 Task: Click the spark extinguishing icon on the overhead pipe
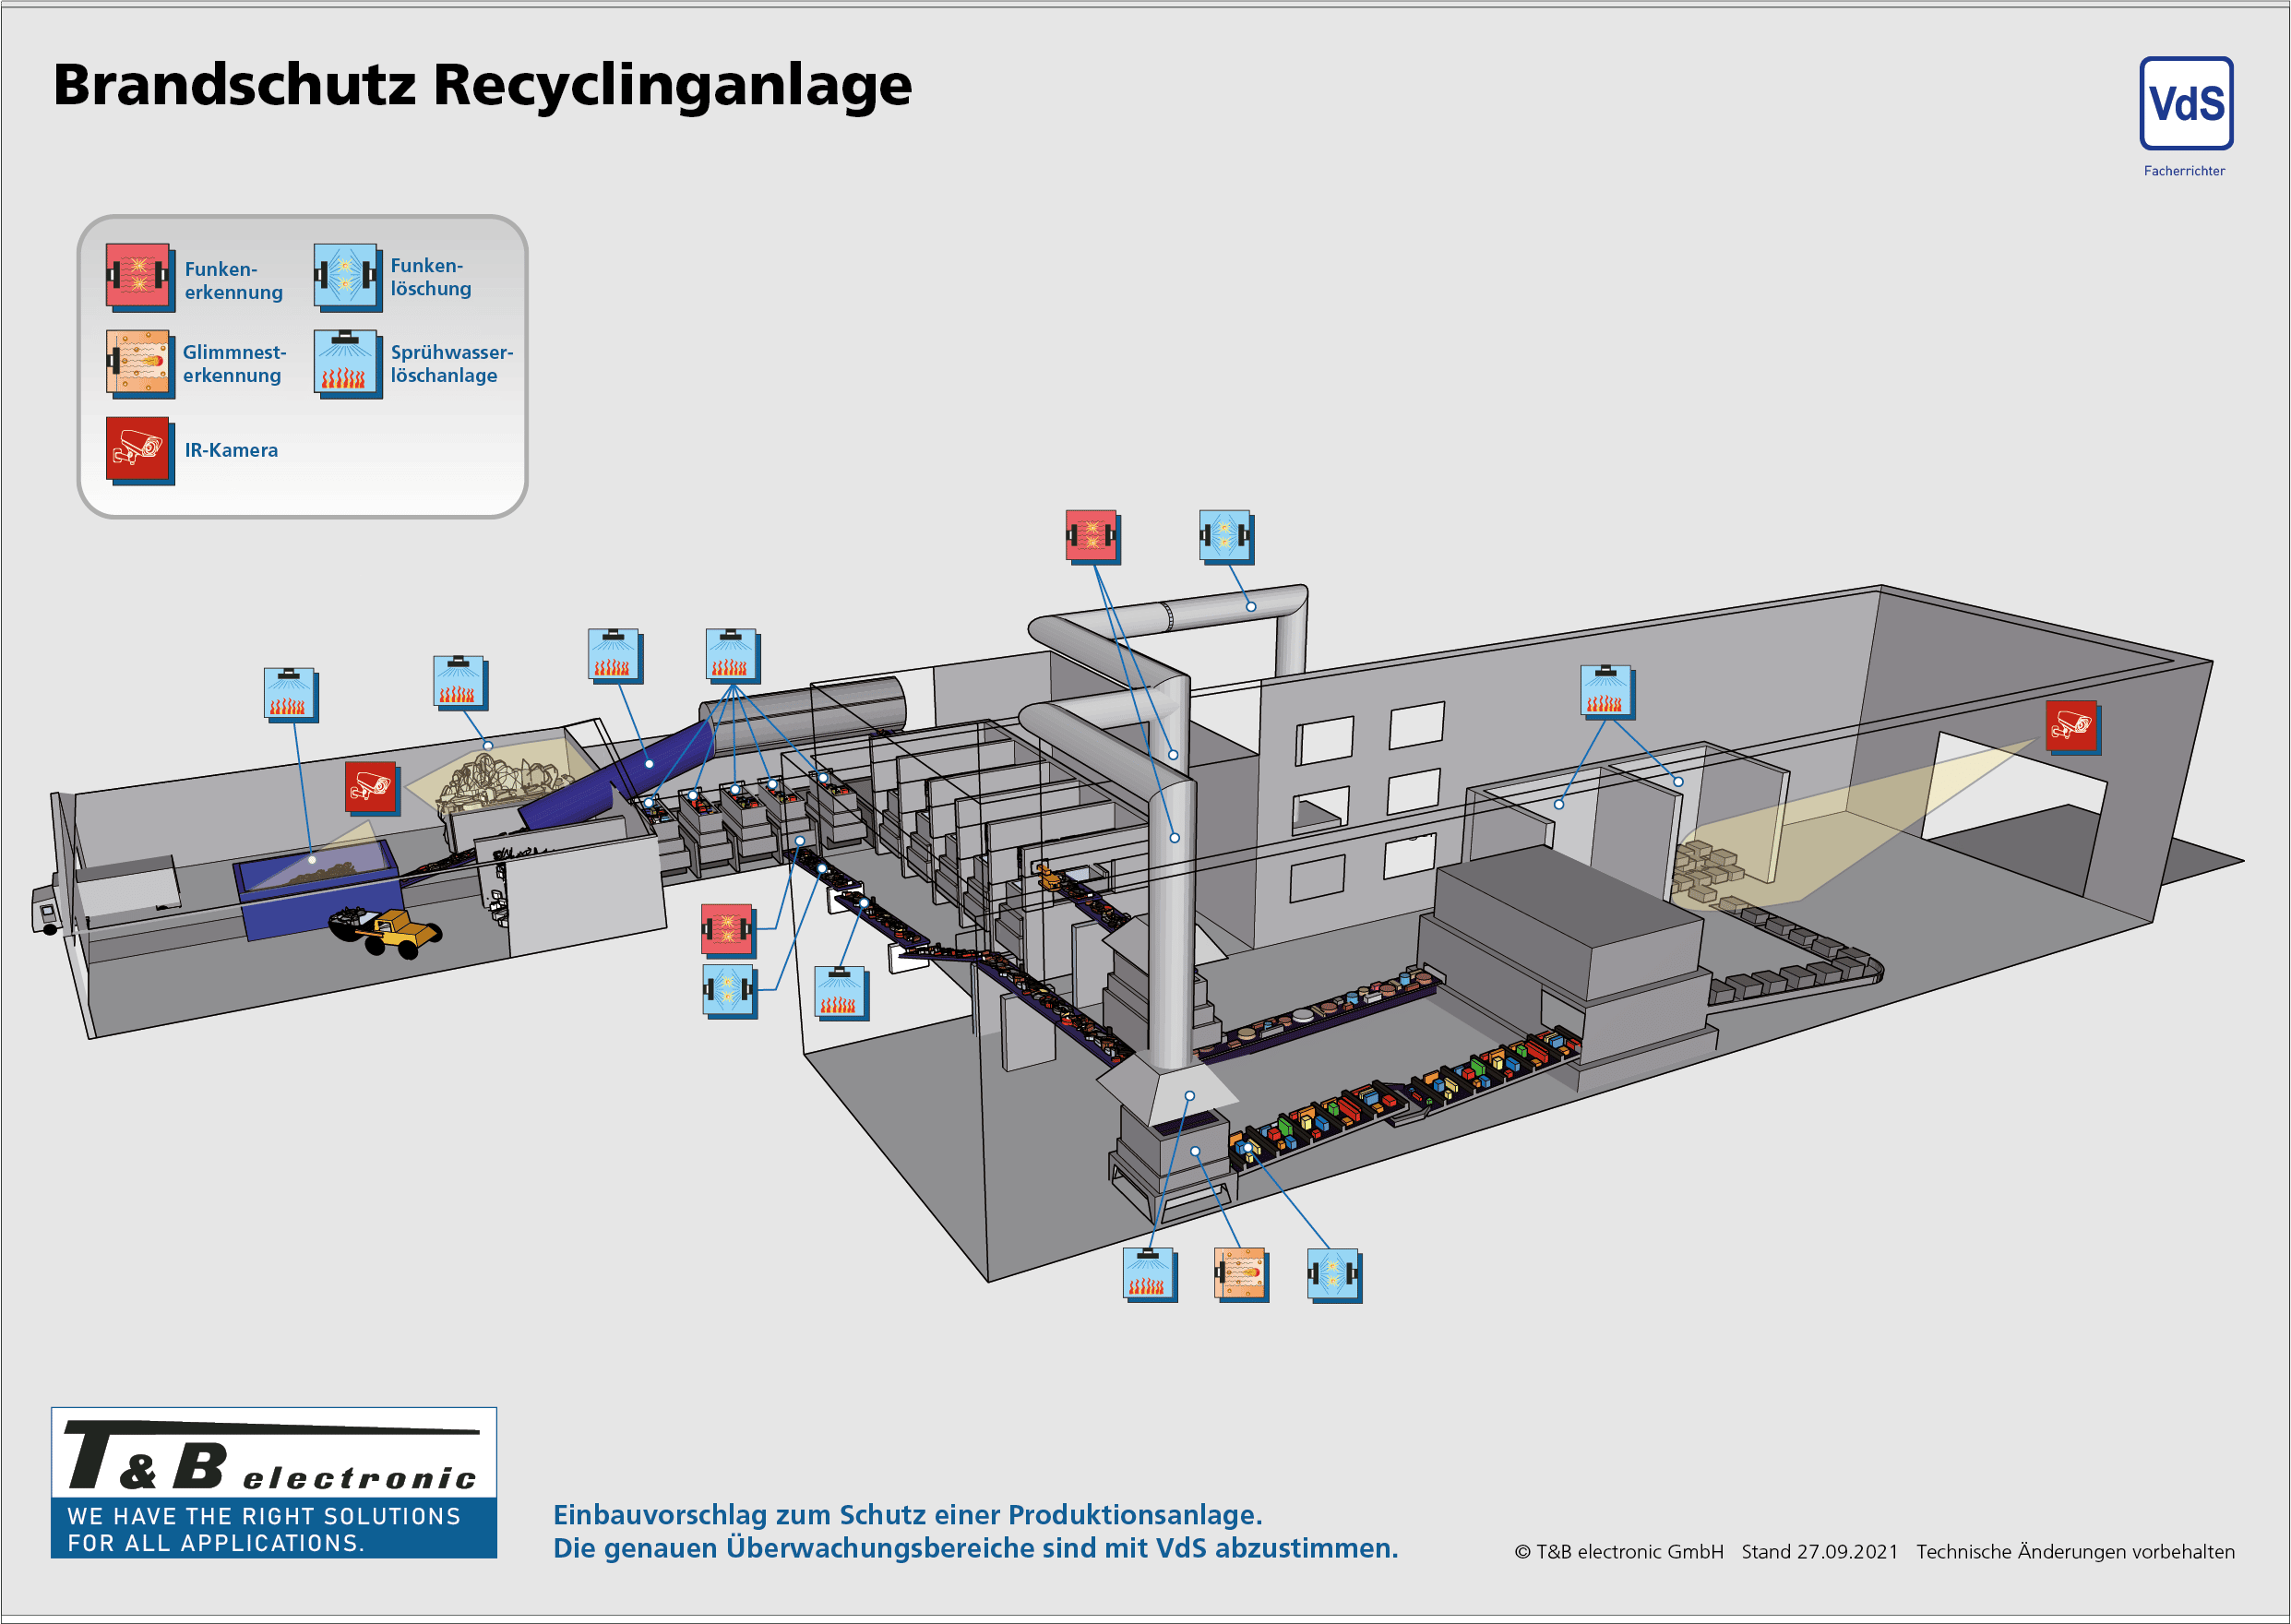tap(1227, 538)
